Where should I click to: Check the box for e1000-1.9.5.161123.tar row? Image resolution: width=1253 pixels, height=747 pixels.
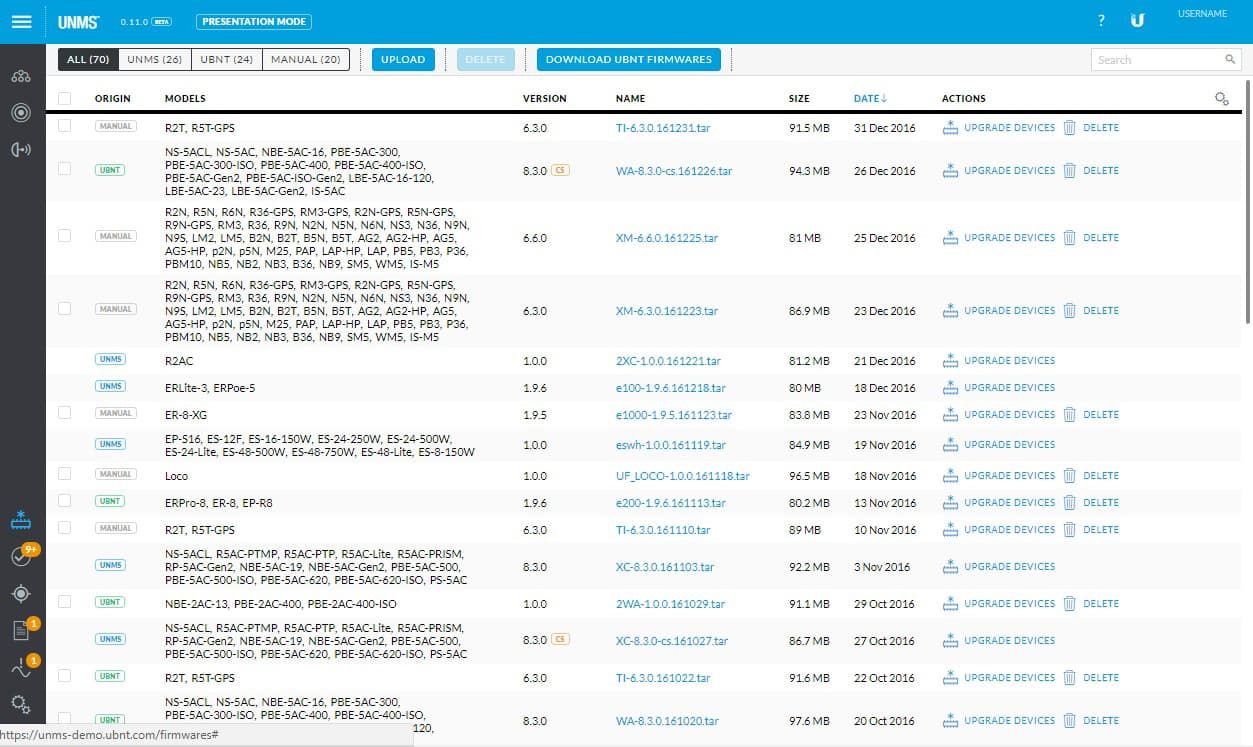pos(65,413)
